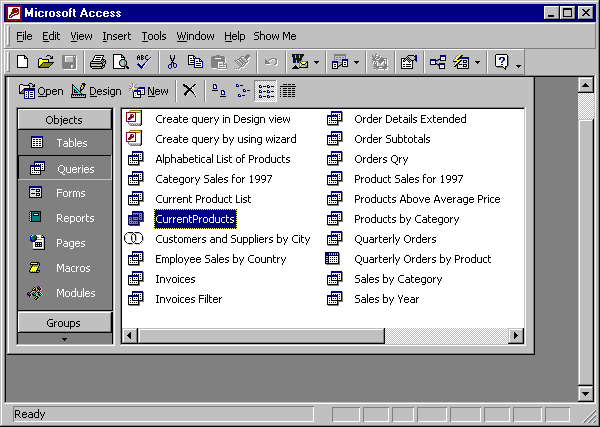Select Tables in the Objects bar
The width and height of the screenshot is (600, 427).
64,143
